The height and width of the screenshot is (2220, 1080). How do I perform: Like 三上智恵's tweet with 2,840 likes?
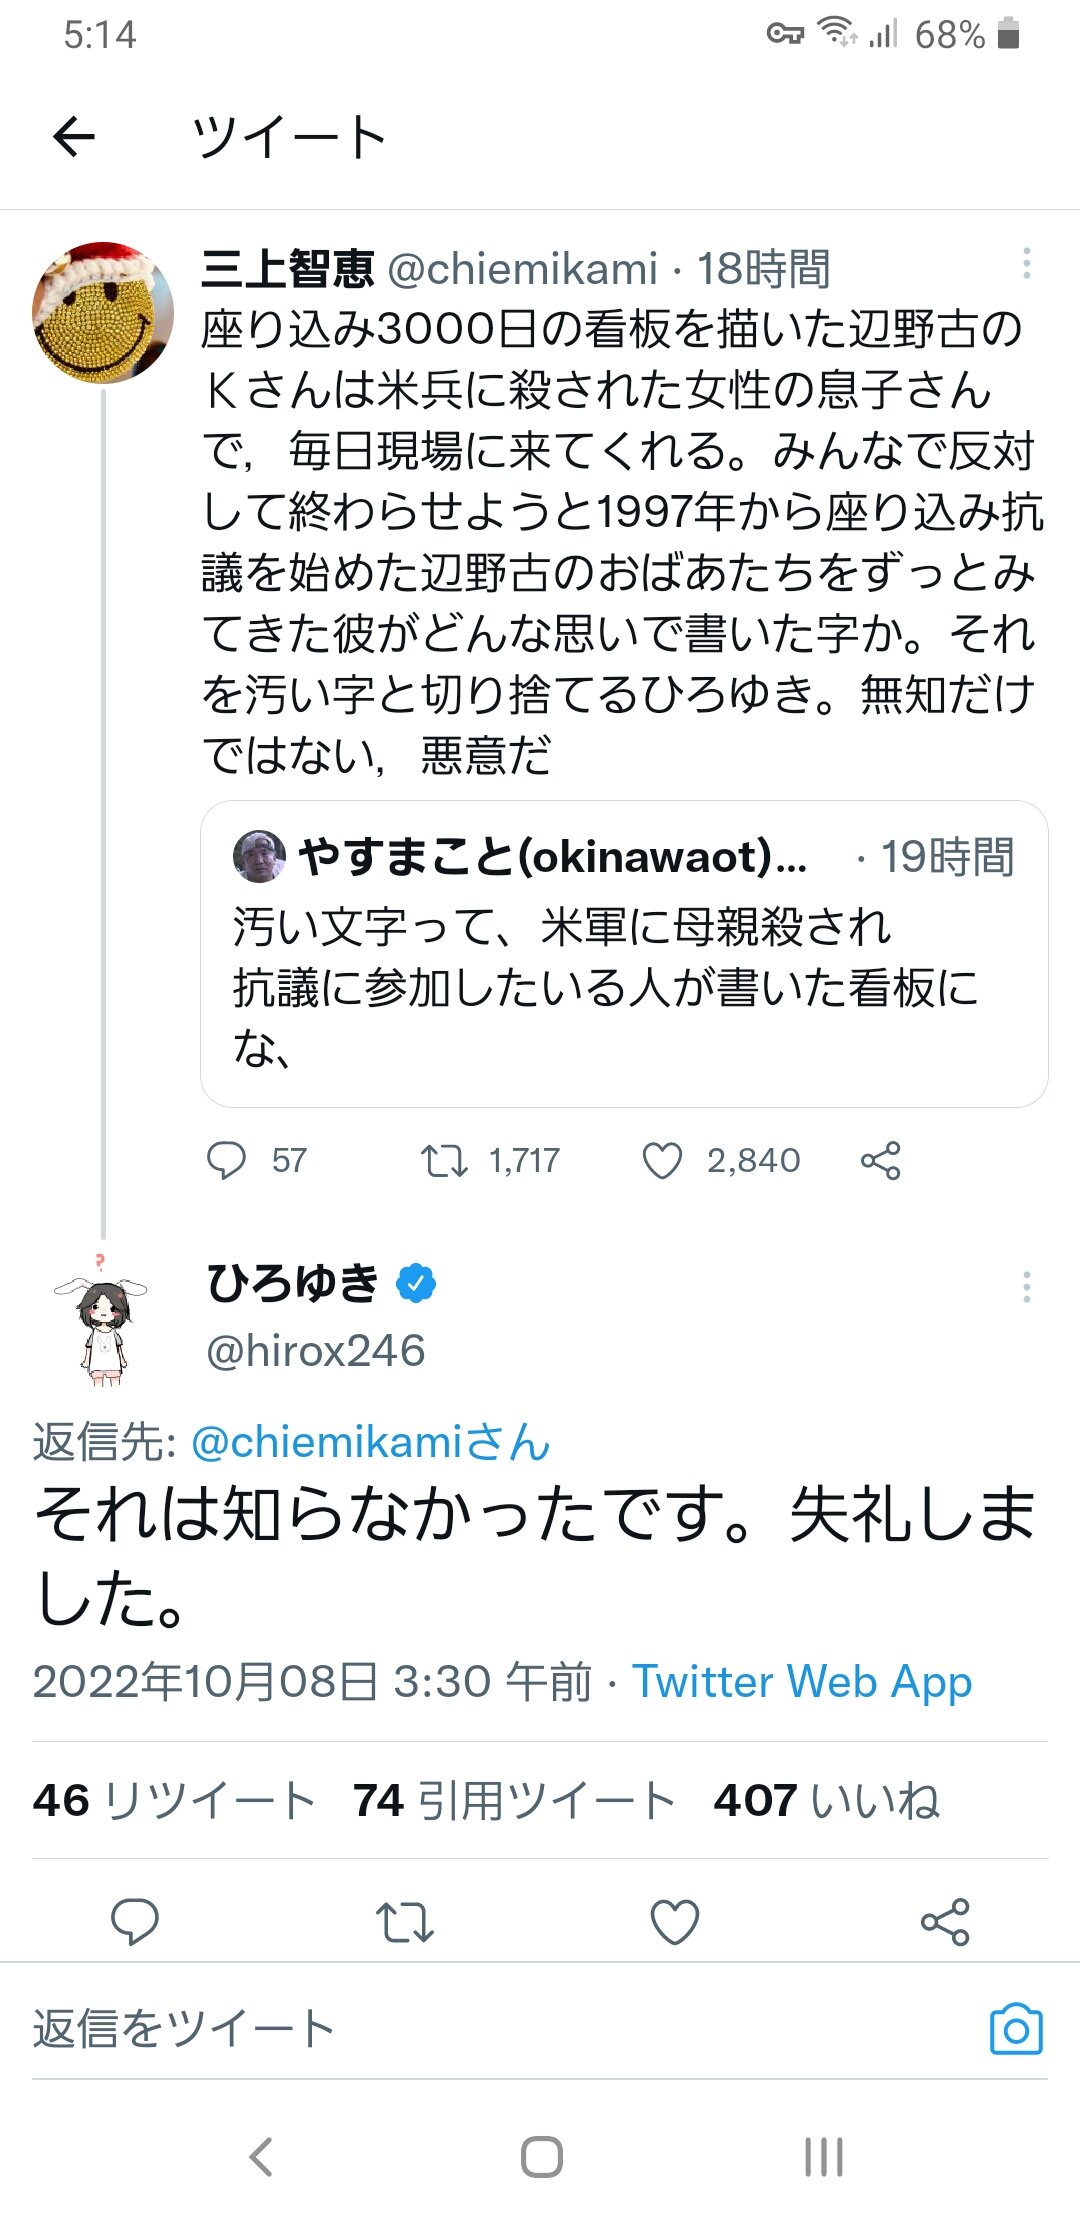pyautogui.click(x=662, y=1161)
